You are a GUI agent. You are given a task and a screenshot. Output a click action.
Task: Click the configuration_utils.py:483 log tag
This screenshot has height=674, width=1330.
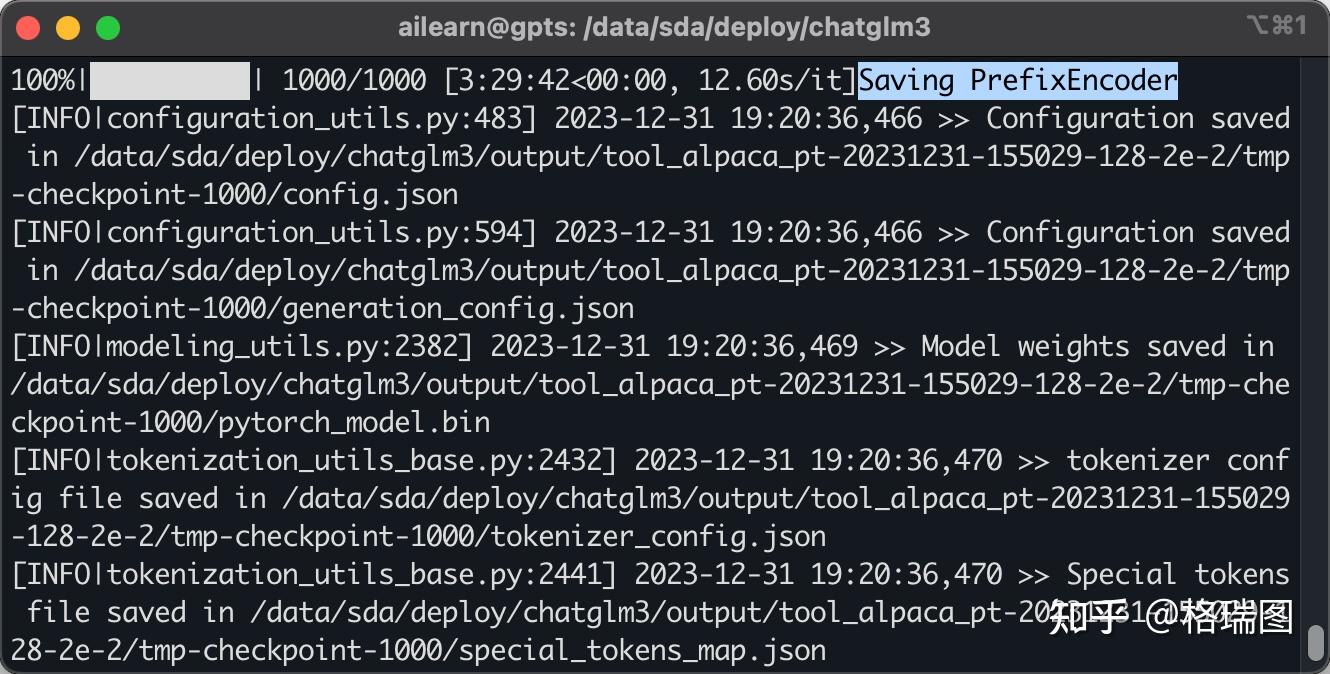(315, 118)
